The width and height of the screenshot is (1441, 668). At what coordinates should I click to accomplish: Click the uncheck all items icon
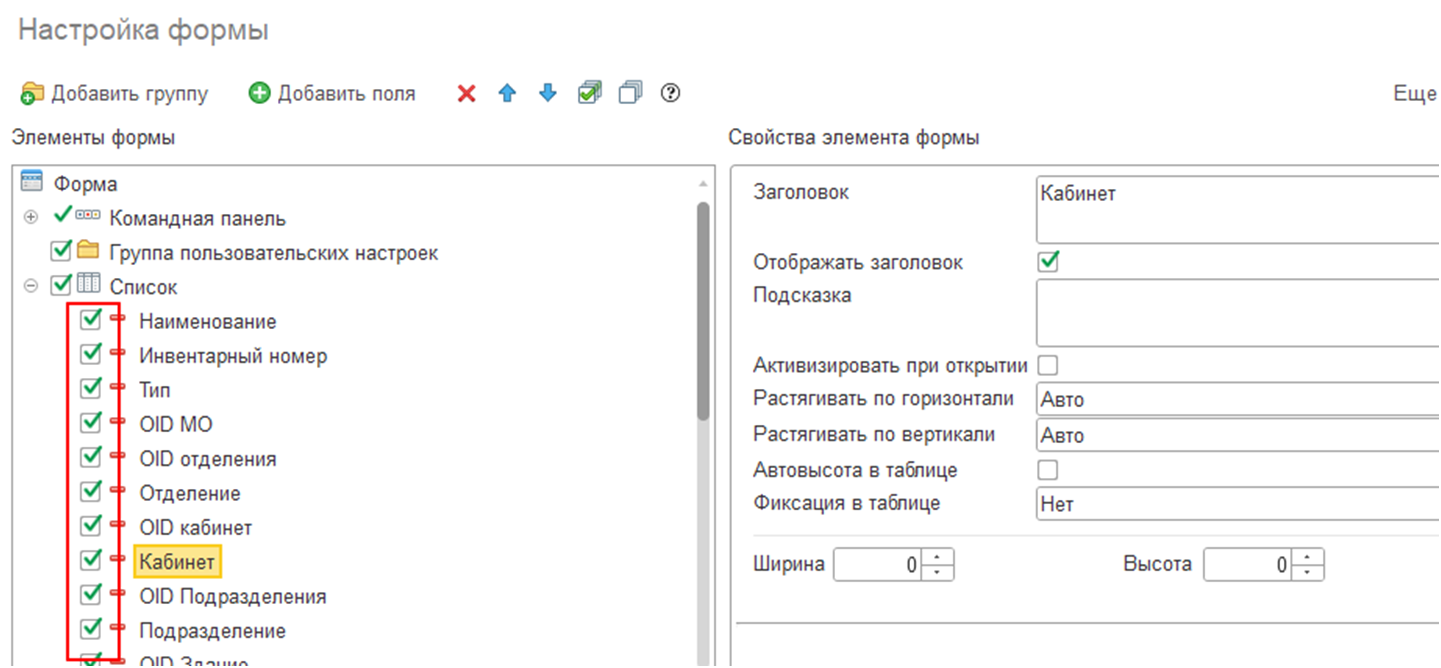click(x=630, y=93)
